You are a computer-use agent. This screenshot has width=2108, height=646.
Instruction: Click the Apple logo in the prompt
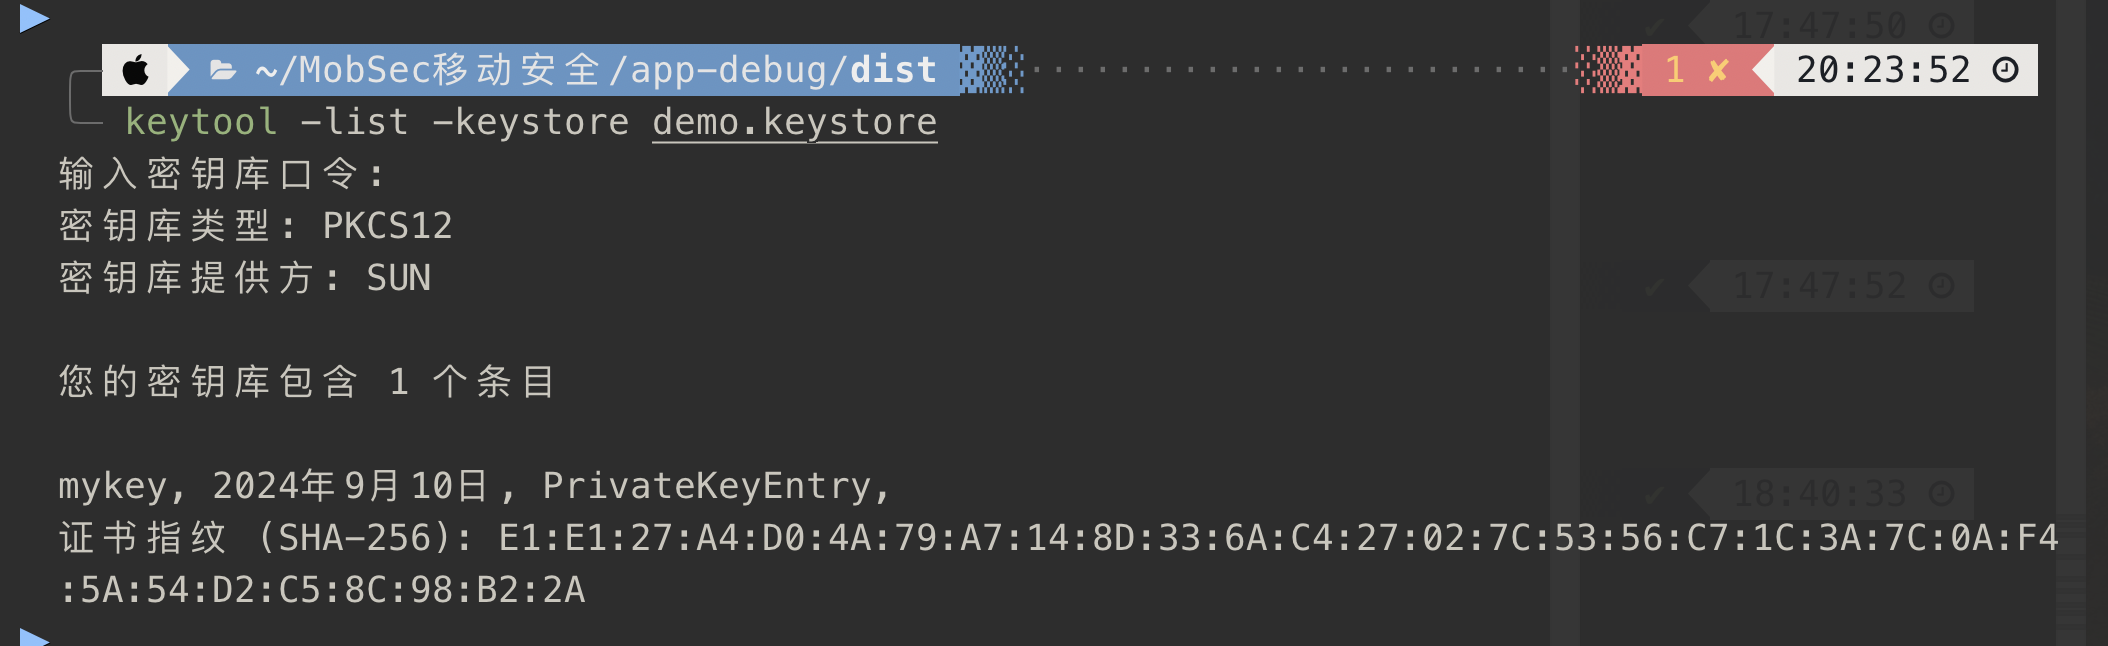coord(136,71)
